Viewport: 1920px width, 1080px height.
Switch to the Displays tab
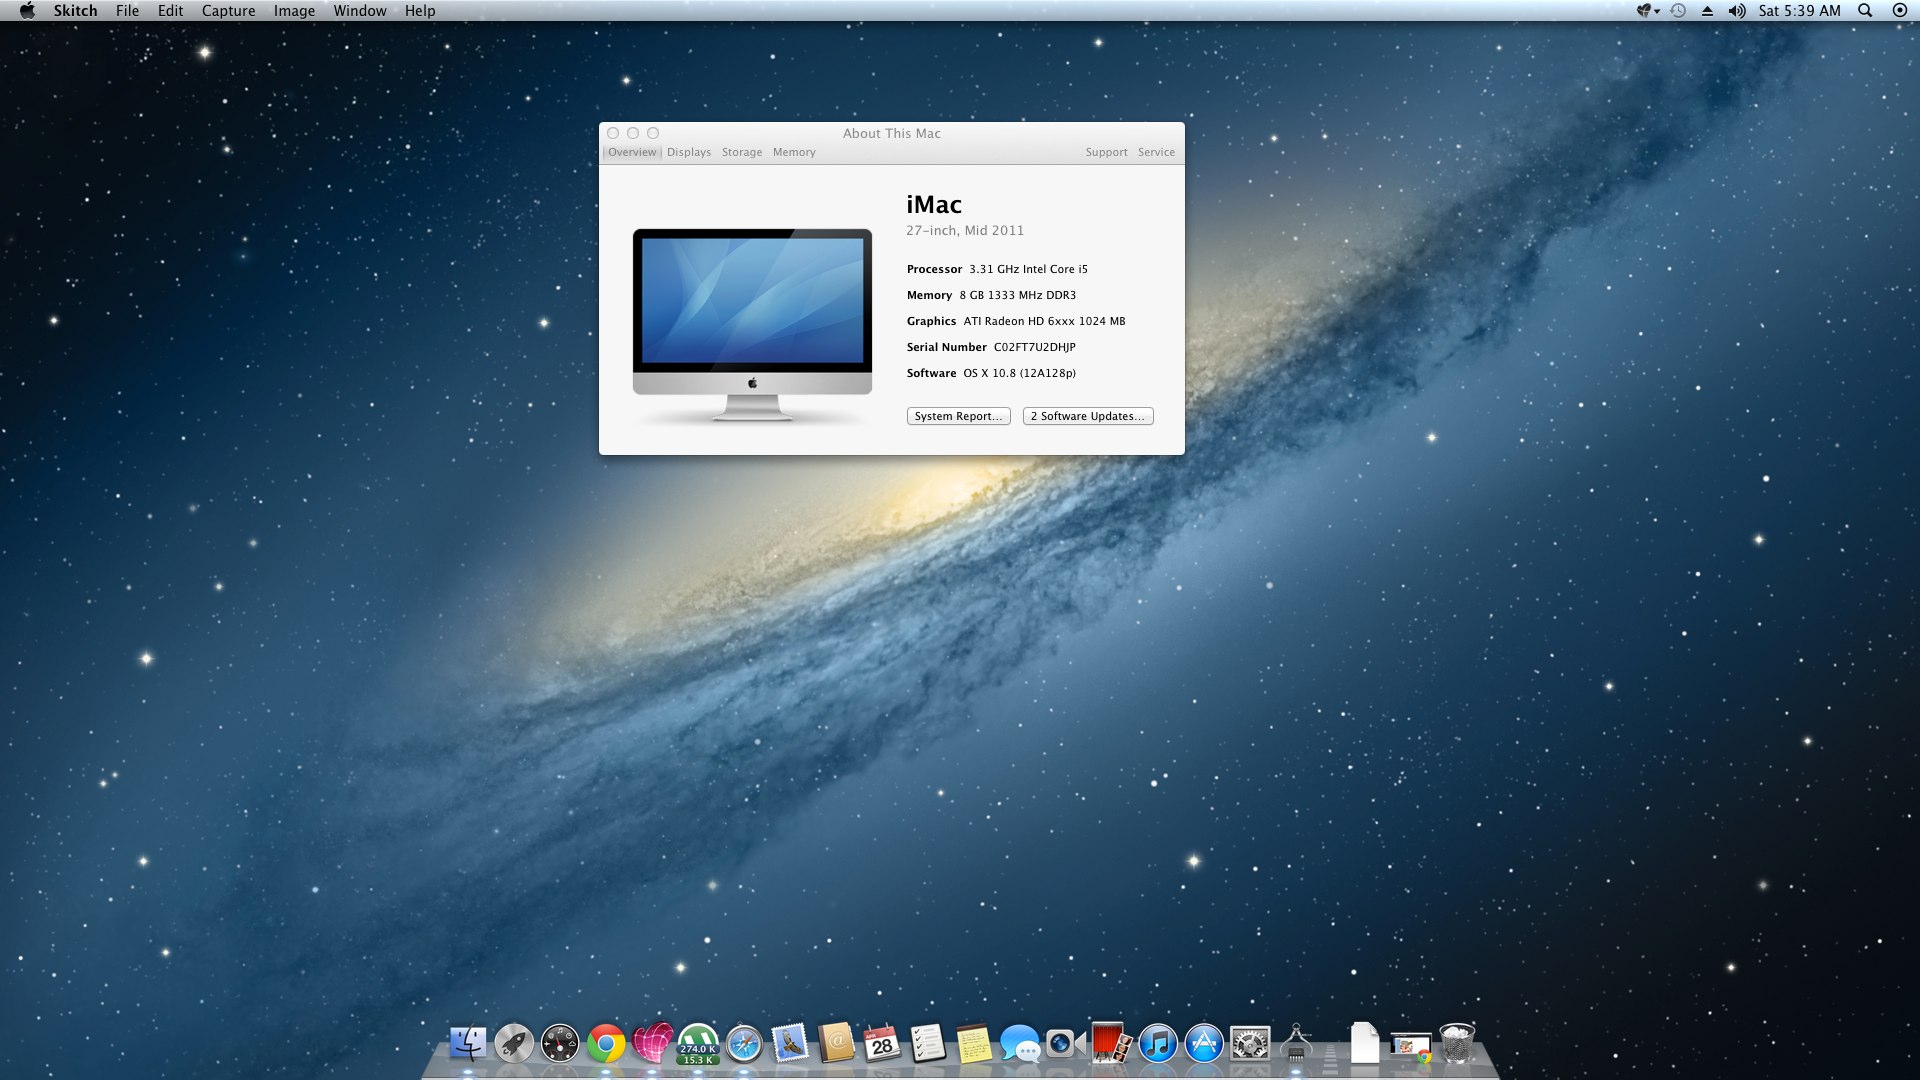click(x=689, y=152)
